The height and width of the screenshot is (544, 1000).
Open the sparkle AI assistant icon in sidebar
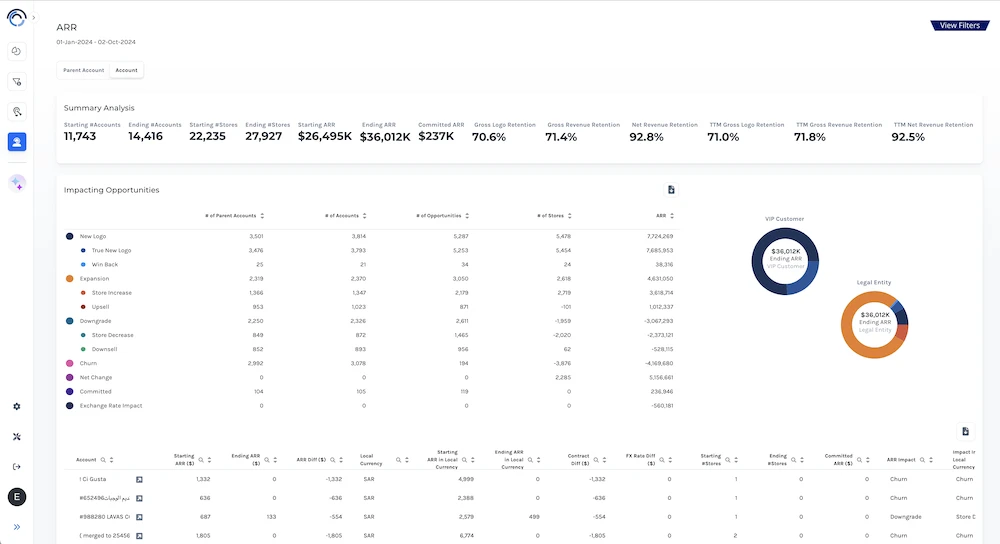[17, 183]
